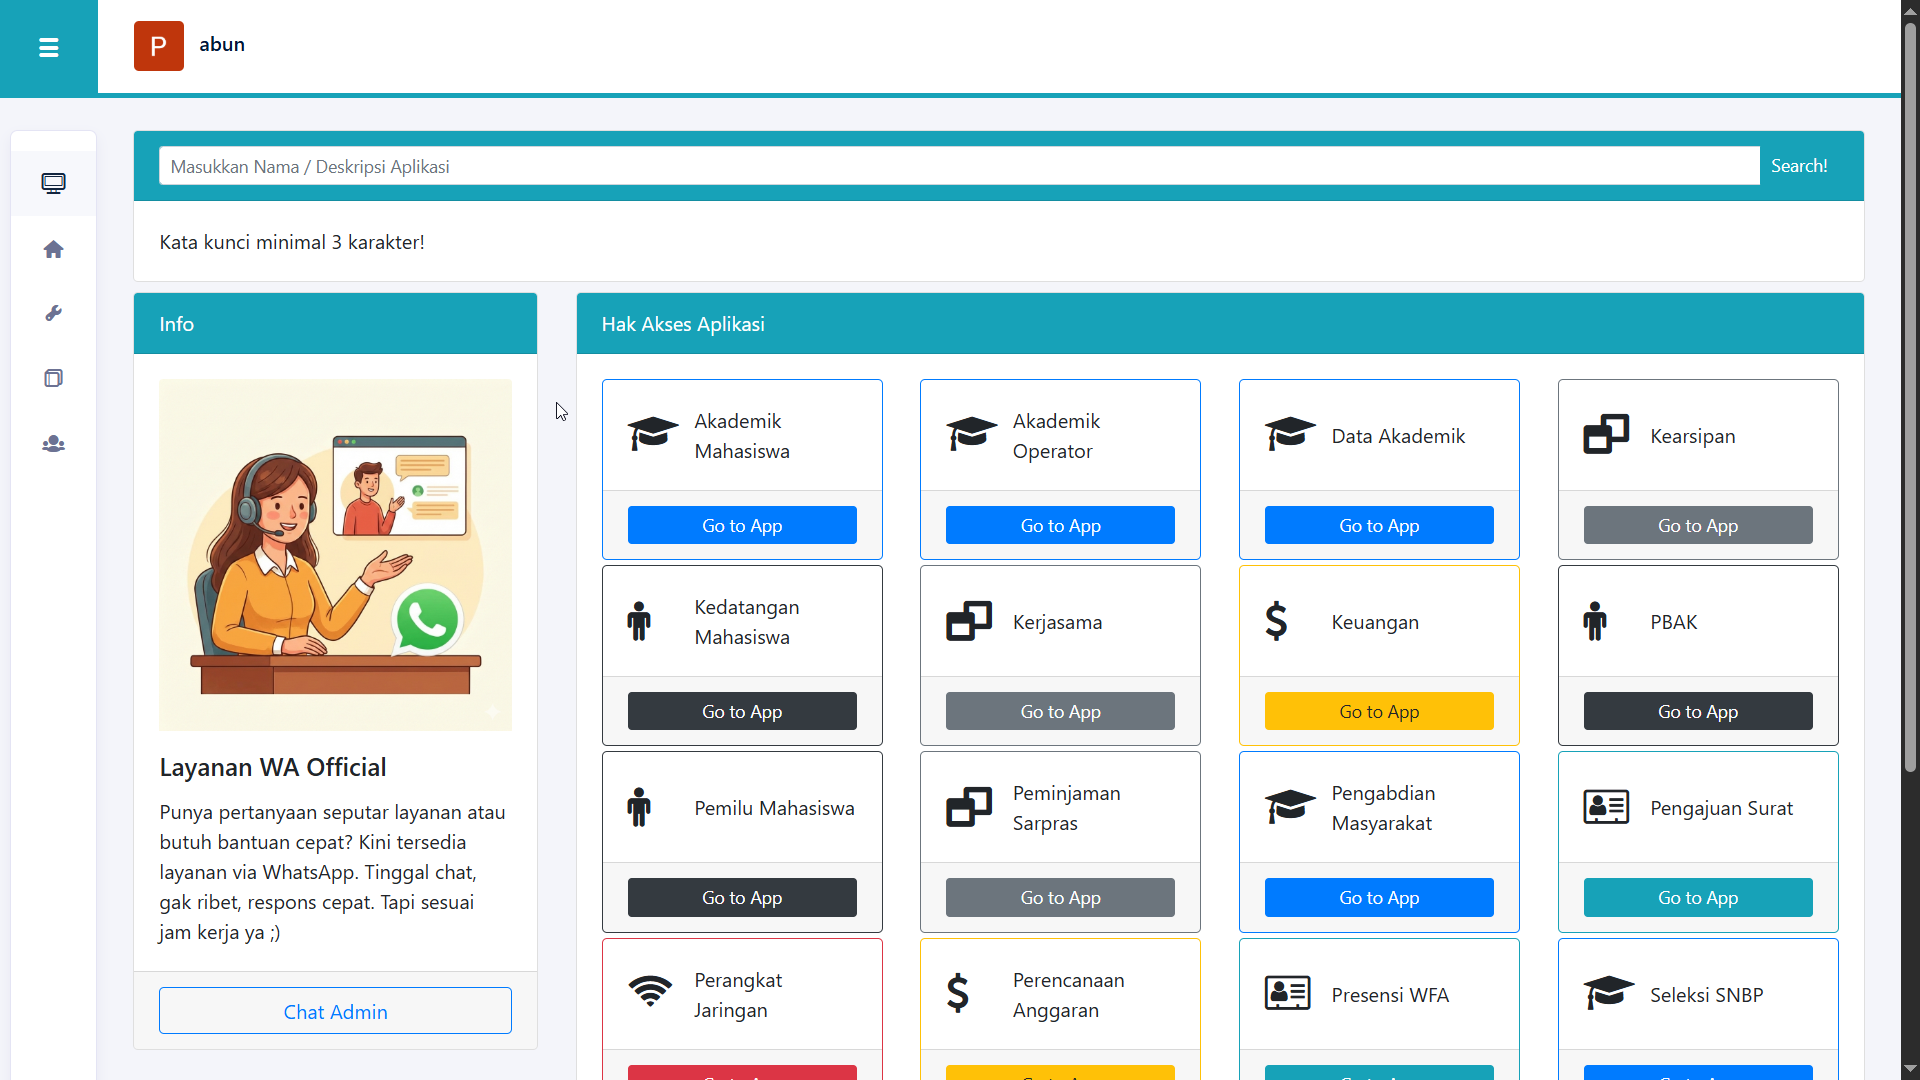Click the page vertical scrollbar
This screenshot has width=1920, height=1080.
[1910, 400]
